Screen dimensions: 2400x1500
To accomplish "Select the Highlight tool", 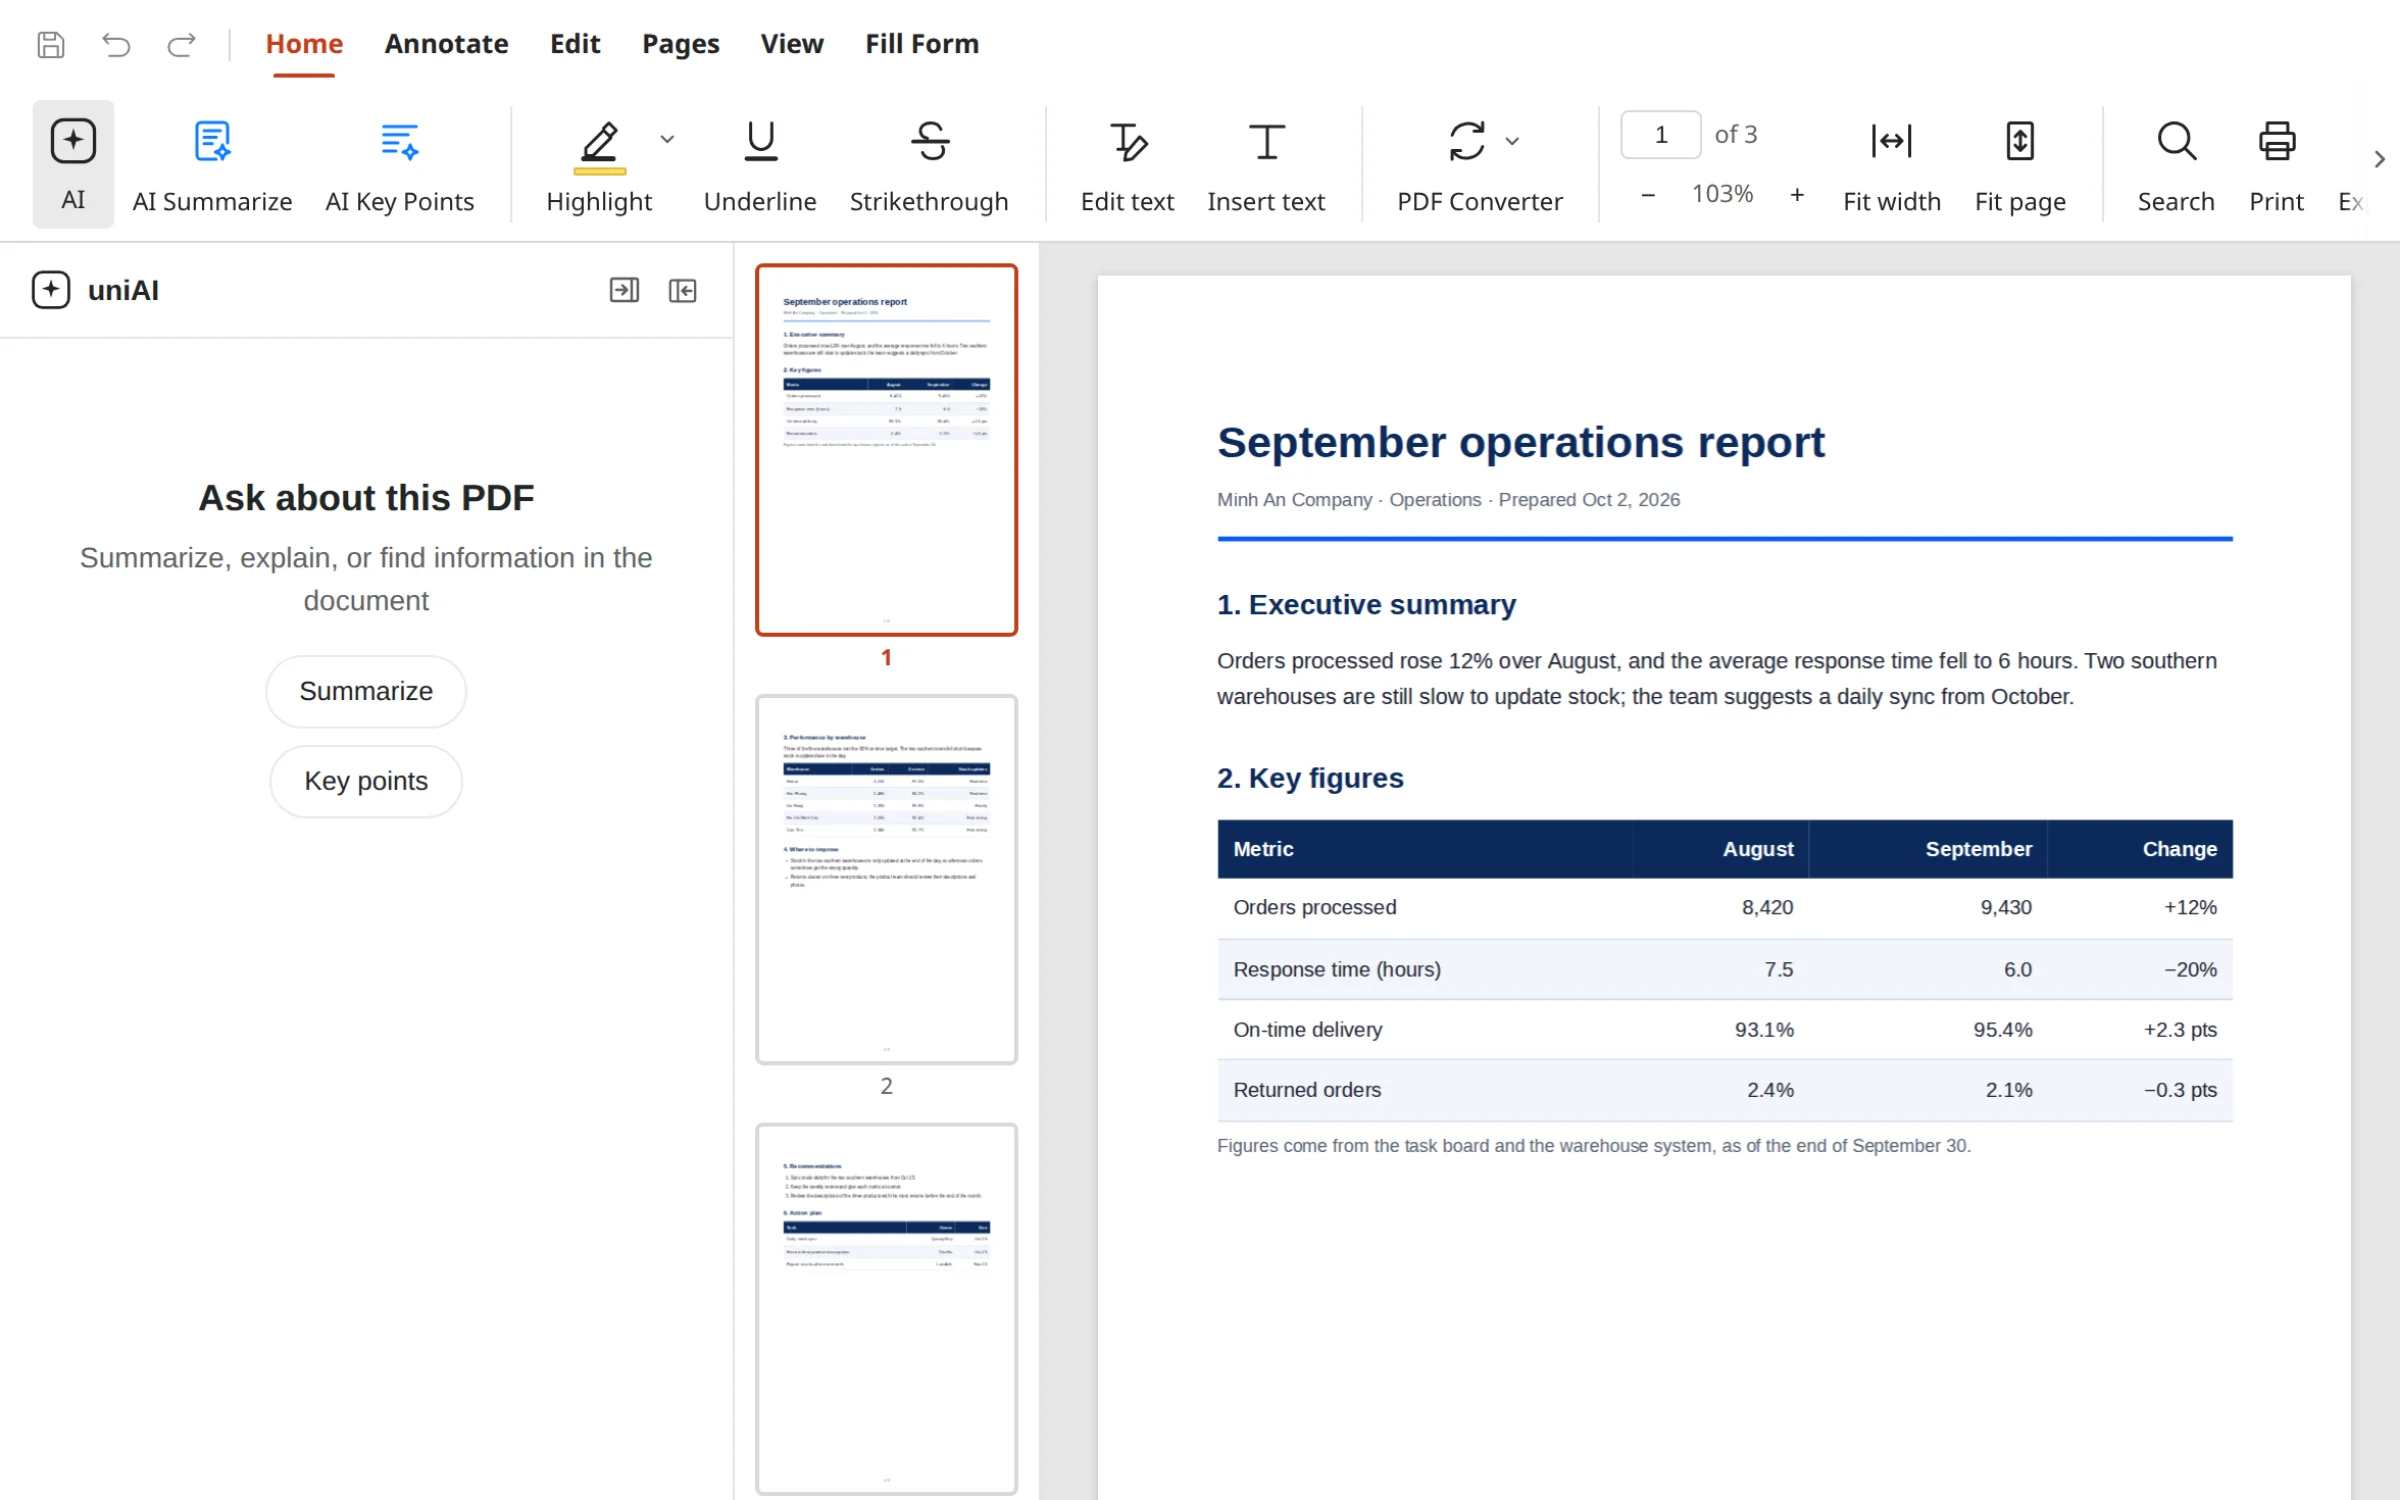I will click(599, 166).
